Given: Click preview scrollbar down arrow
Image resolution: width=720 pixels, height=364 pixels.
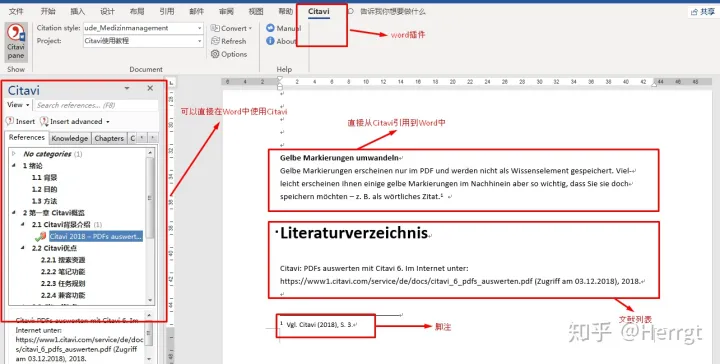Looking at the screenshot, I should coord(149,358).
